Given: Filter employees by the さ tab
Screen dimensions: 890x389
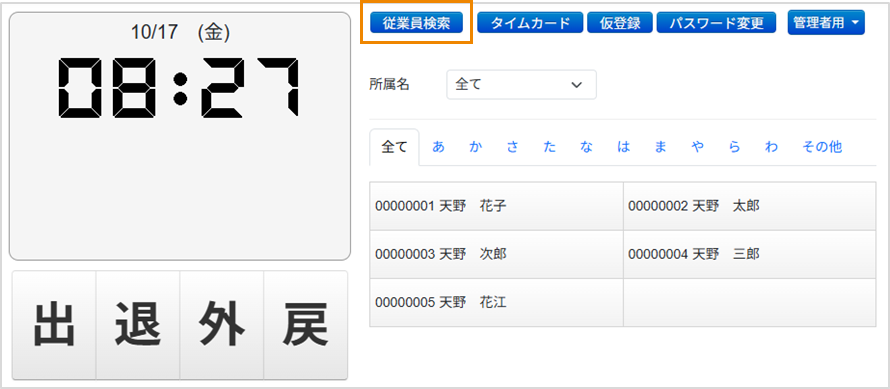Looking at the screenshot, I should click(513, 147).
